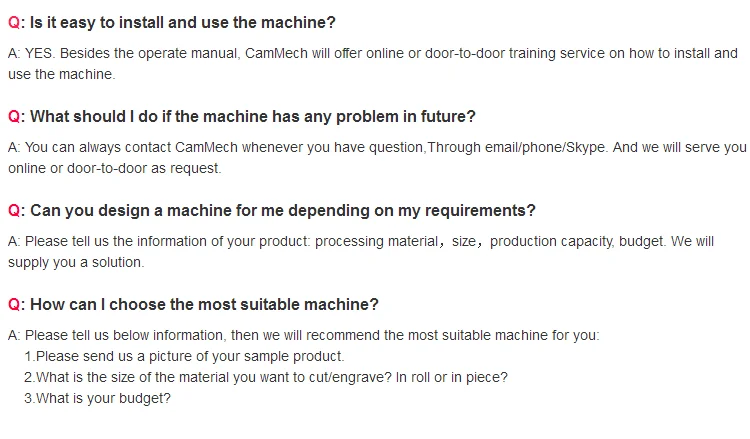Click the words 'production capacity, budget' in the third answer
The width and height of the screenshot is (750, 439).
(575, 242)
